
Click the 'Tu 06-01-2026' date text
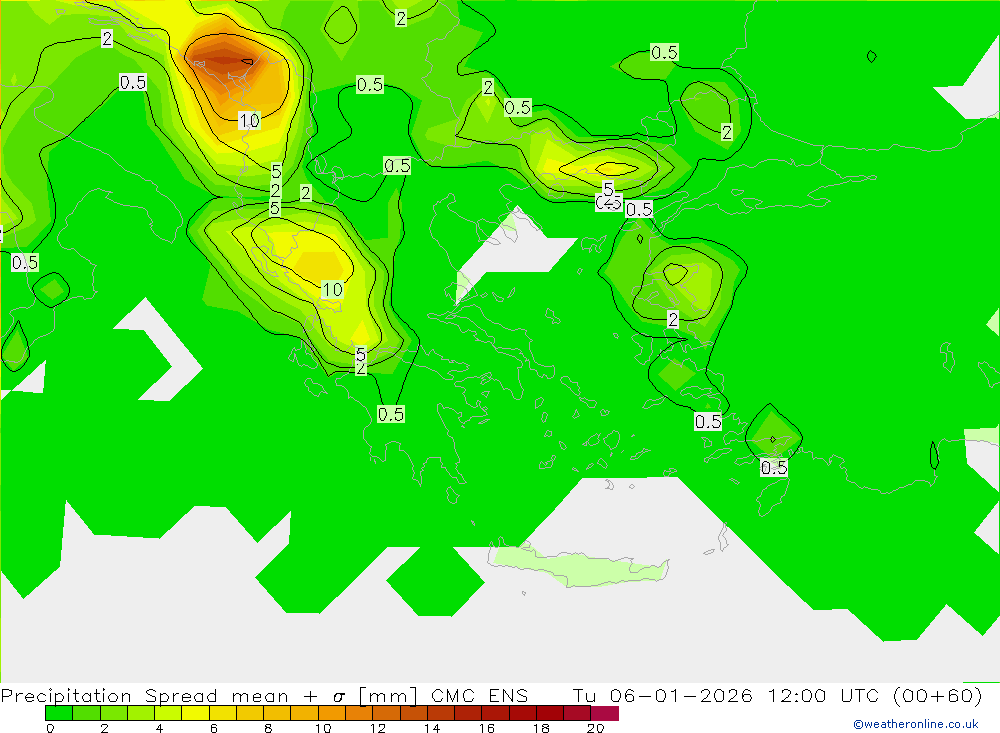click(x=662, y=695)
